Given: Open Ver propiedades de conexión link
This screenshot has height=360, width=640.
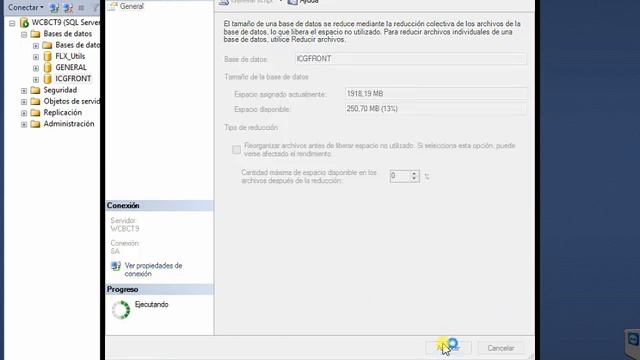Looking at the screenshot, I should pos(153,270).
